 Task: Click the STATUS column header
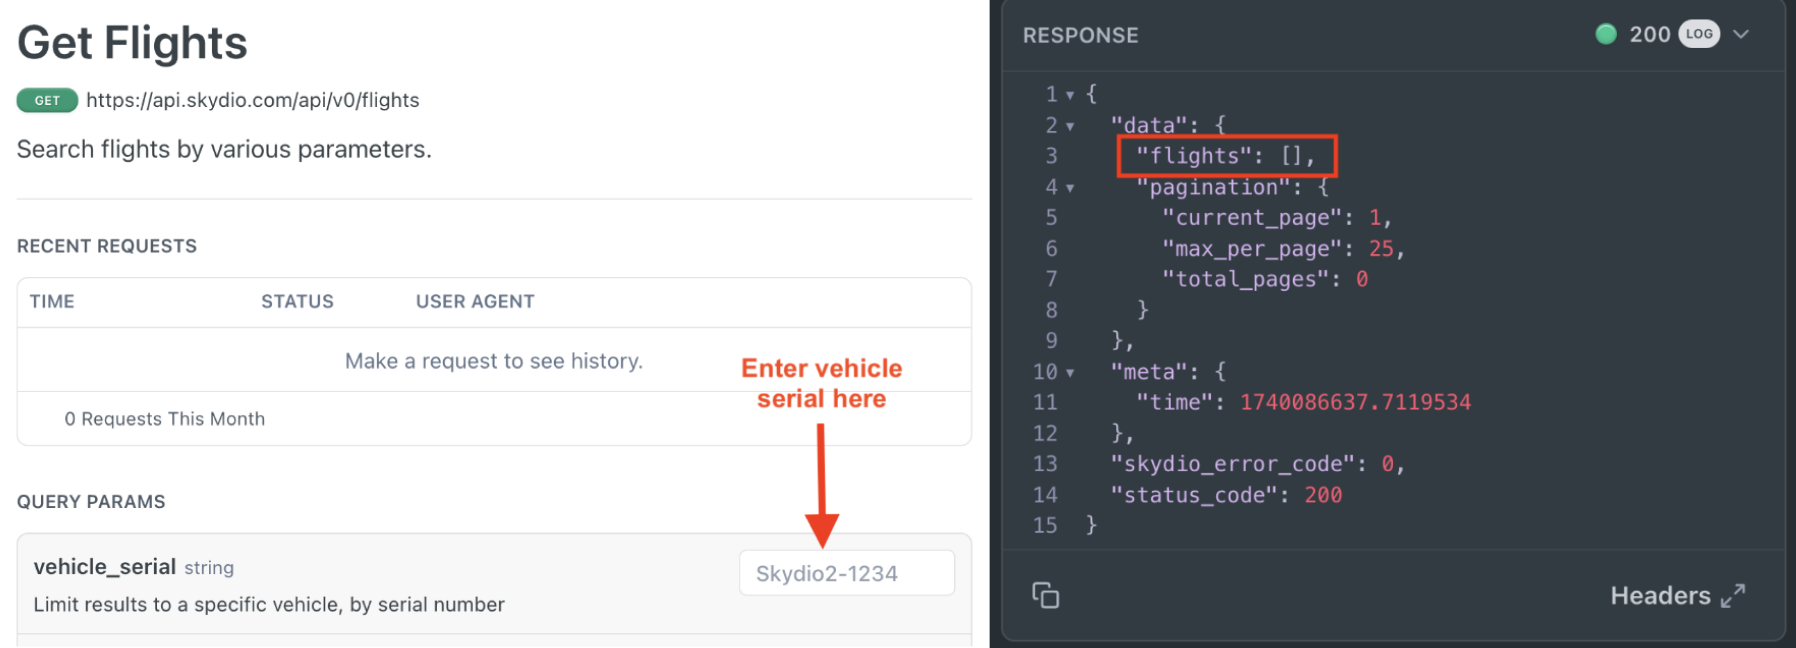click(297, 302)
